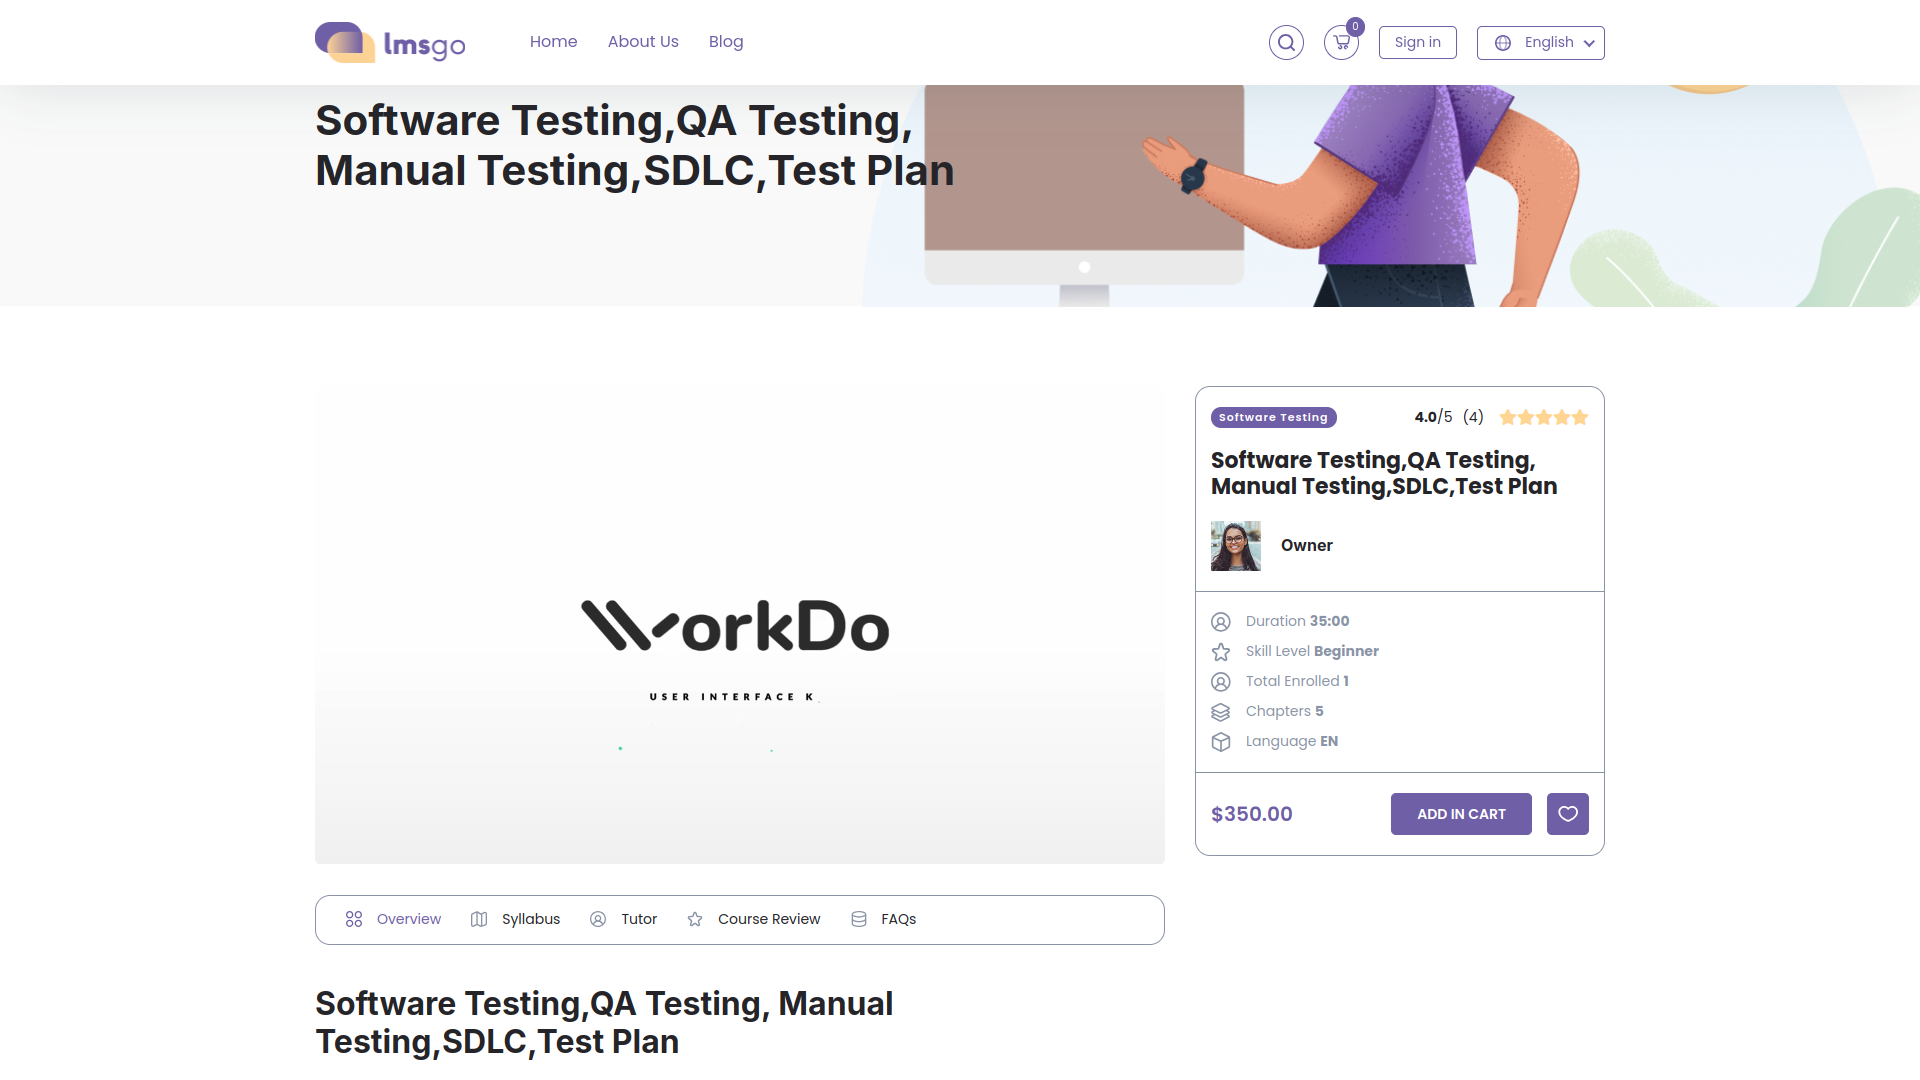The width and height of the screenshot is (1920, 1080).
Task: Switch to the Syllabus tab
Action: click(531, 919)
